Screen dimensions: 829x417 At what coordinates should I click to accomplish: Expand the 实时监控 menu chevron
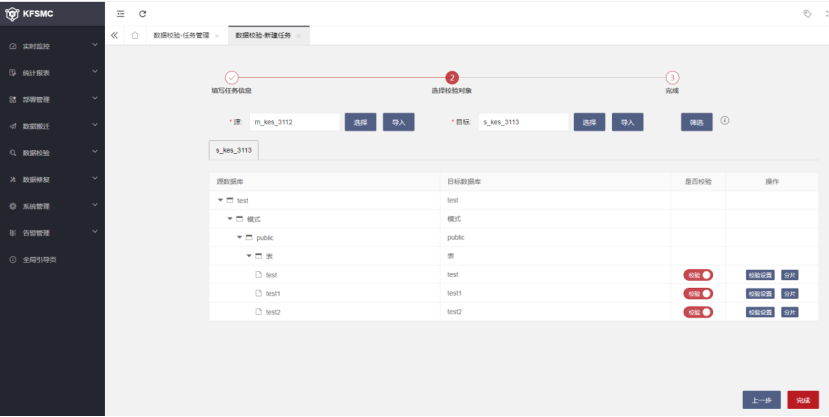click(x=95, y=45)
